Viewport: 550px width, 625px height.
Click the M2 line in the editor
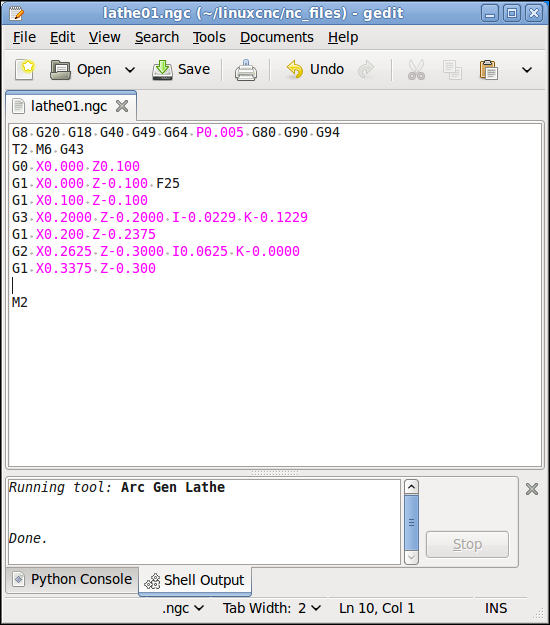click(20, 303)
